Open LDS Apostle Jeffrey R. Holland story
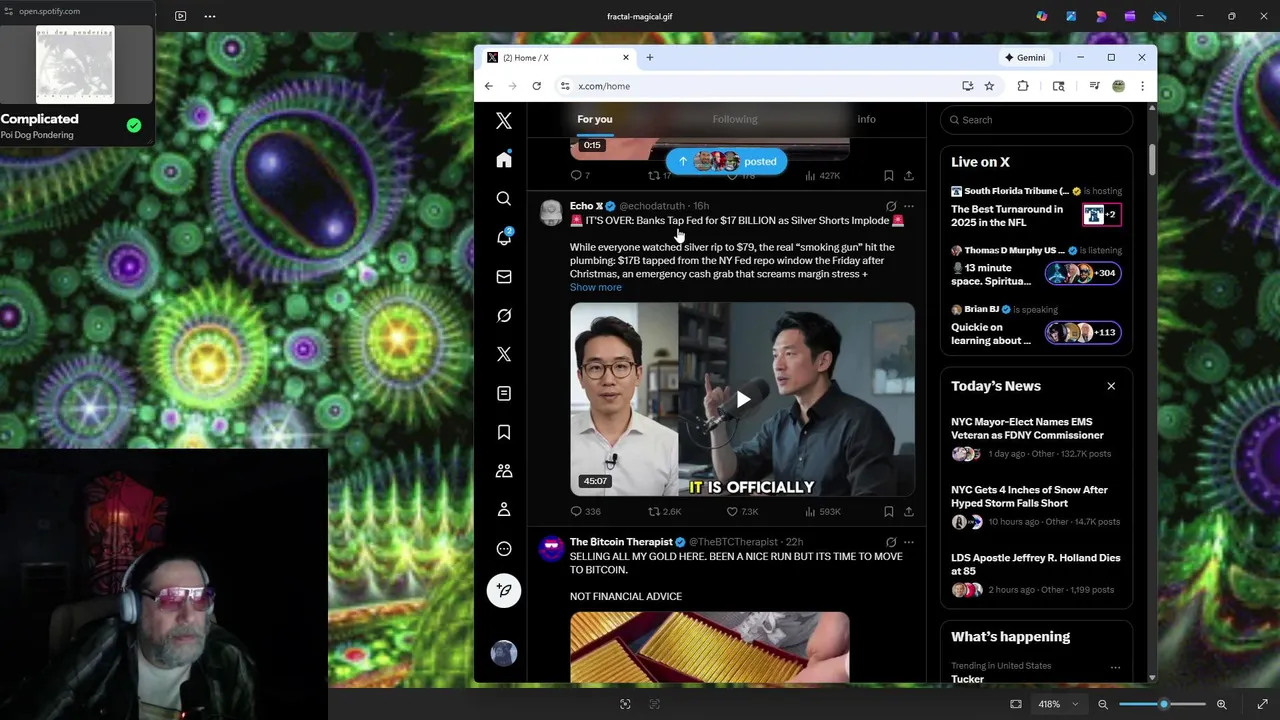 (x=1035, y=564)
